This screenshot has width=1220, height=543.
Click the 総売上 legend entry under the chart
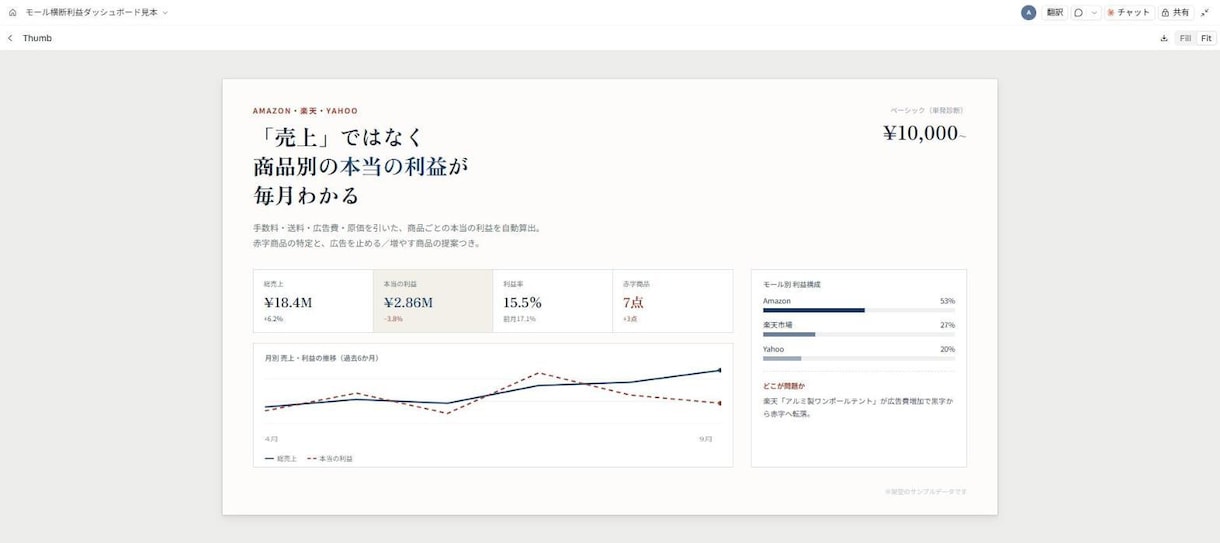(x=281, y=458)
